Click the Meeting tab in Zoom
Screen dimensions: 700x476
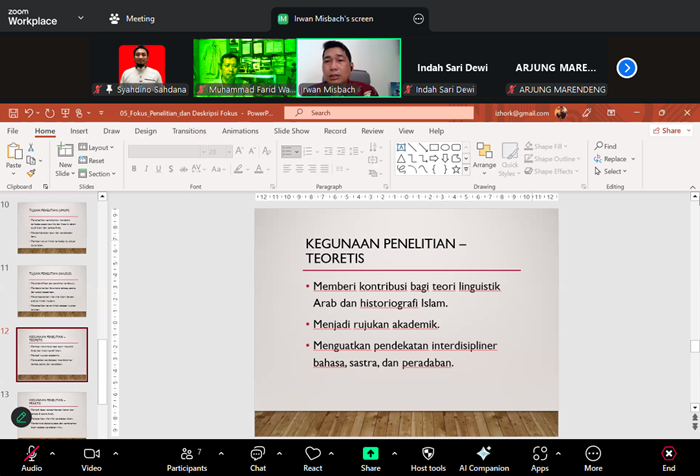point(132,19)
